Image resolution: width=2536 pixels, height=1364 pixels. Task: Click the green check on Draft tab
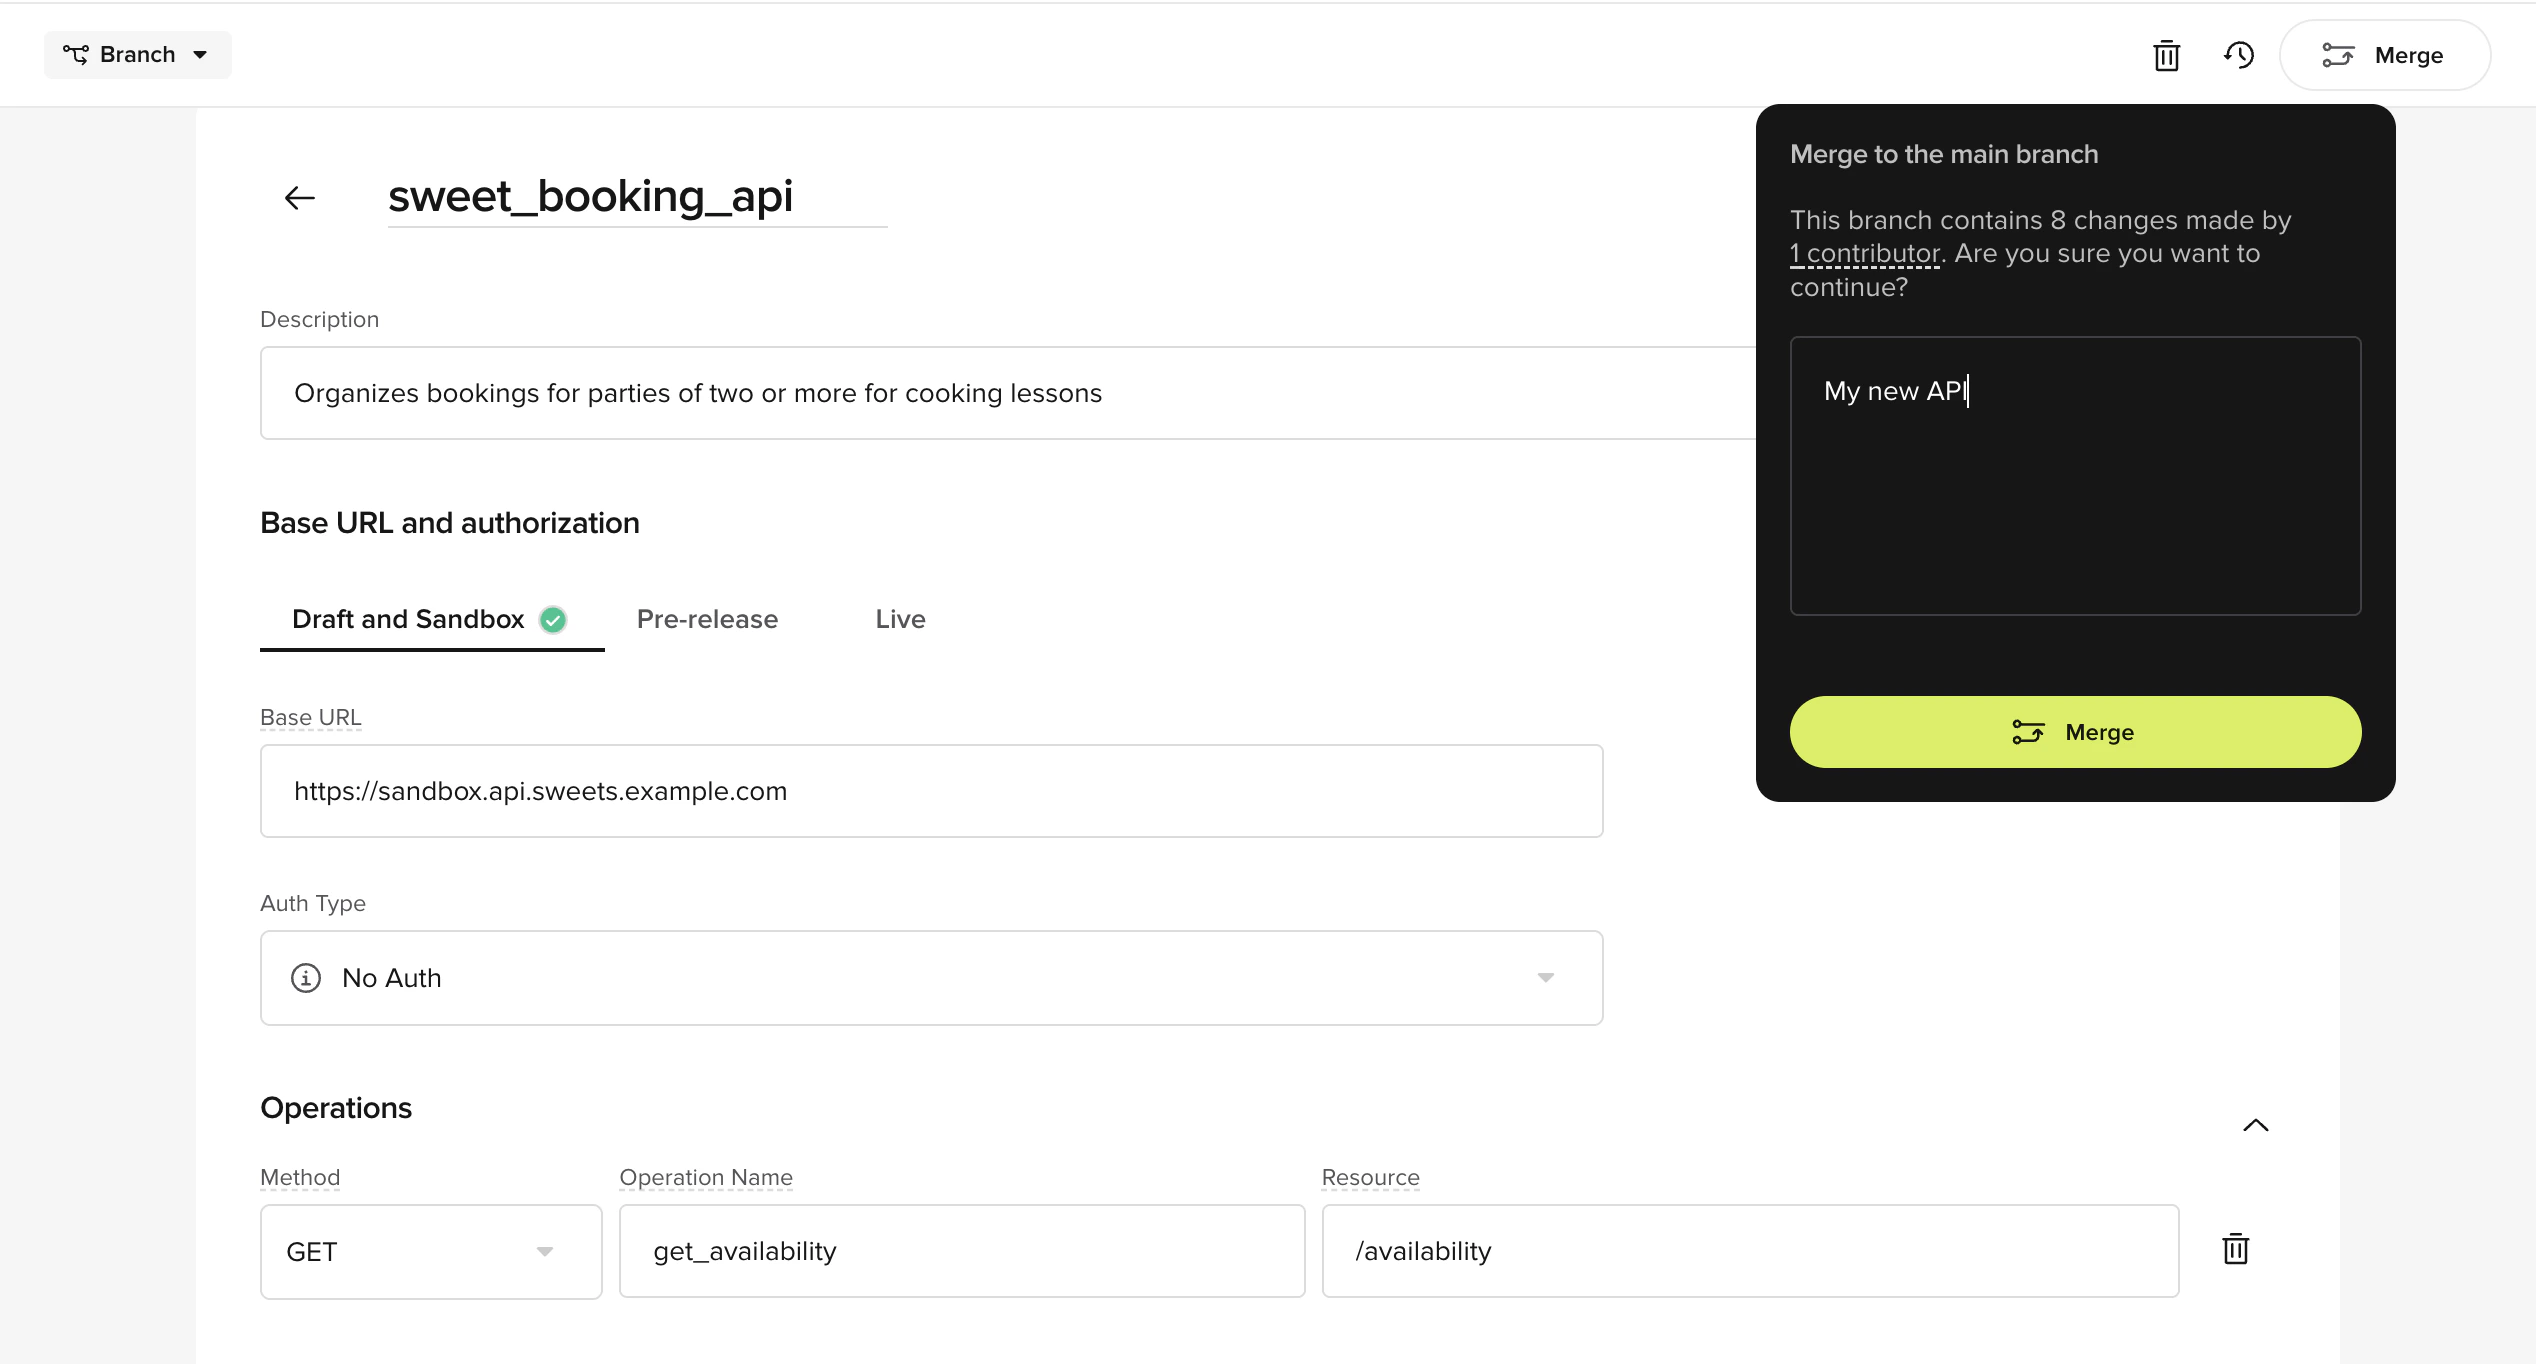553,620
